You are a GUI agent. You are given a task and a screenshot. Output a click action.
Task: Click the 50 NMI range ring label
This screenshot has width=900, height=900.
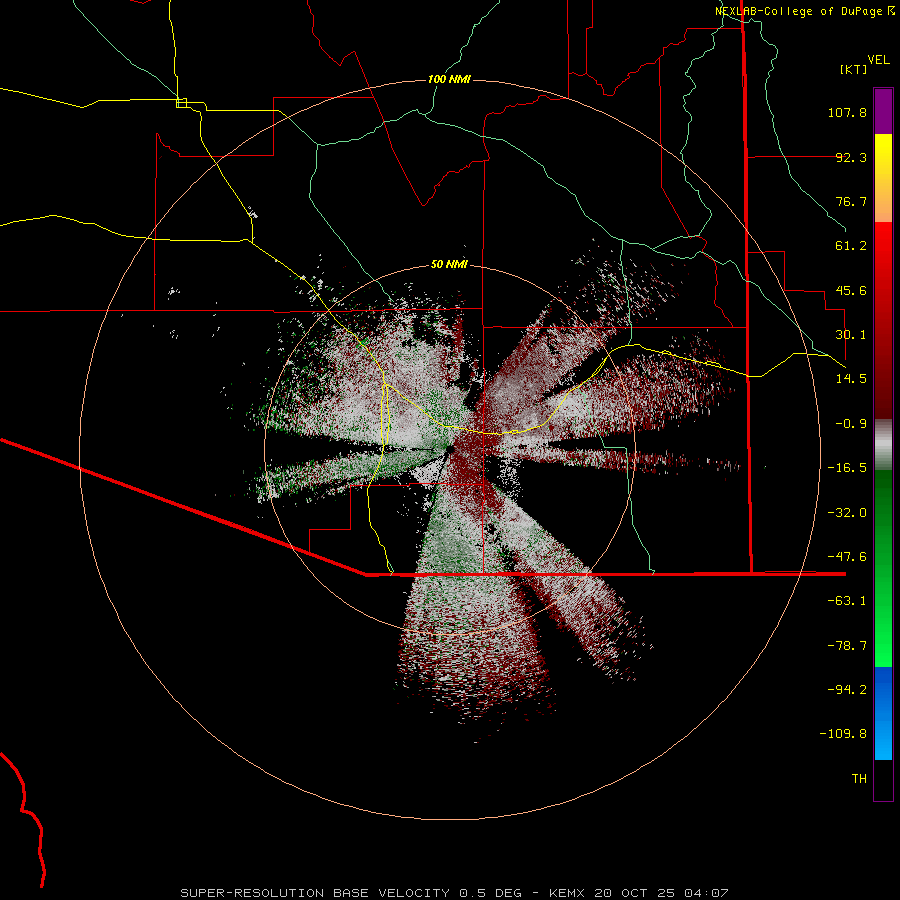[449, 265]
